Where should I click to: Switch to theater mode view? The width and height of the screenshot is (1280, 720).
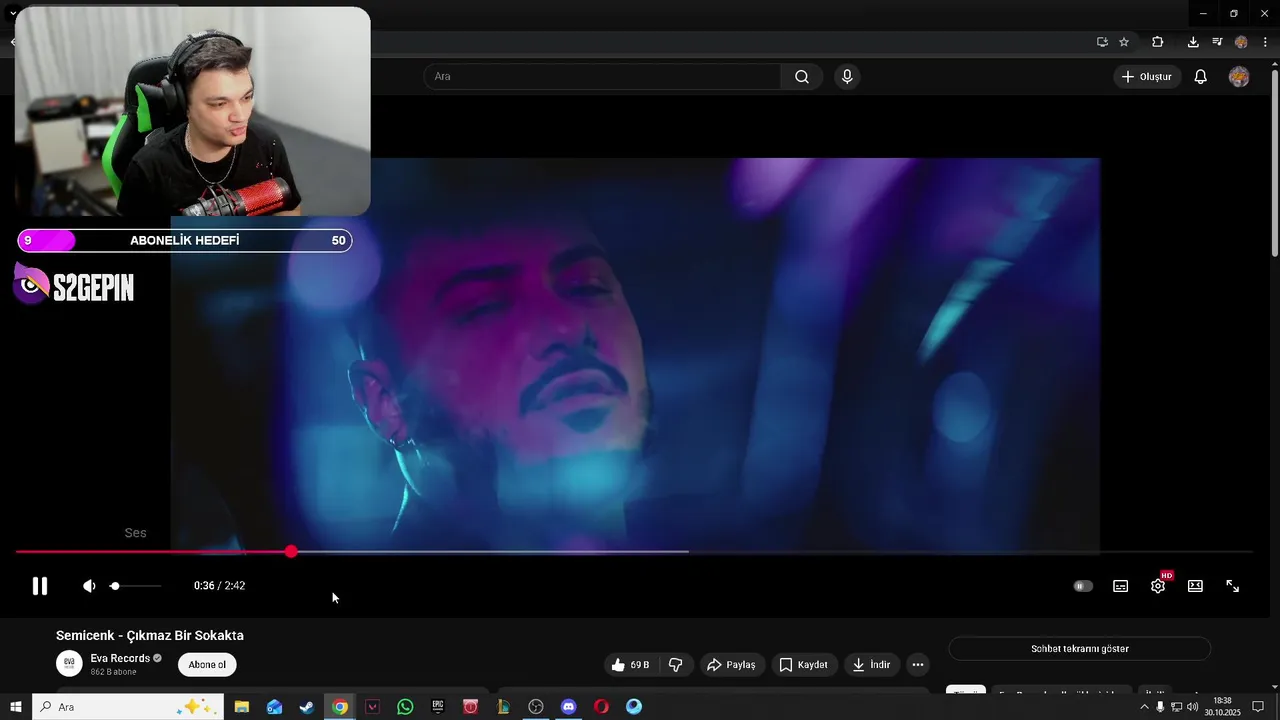[1195, 586]
